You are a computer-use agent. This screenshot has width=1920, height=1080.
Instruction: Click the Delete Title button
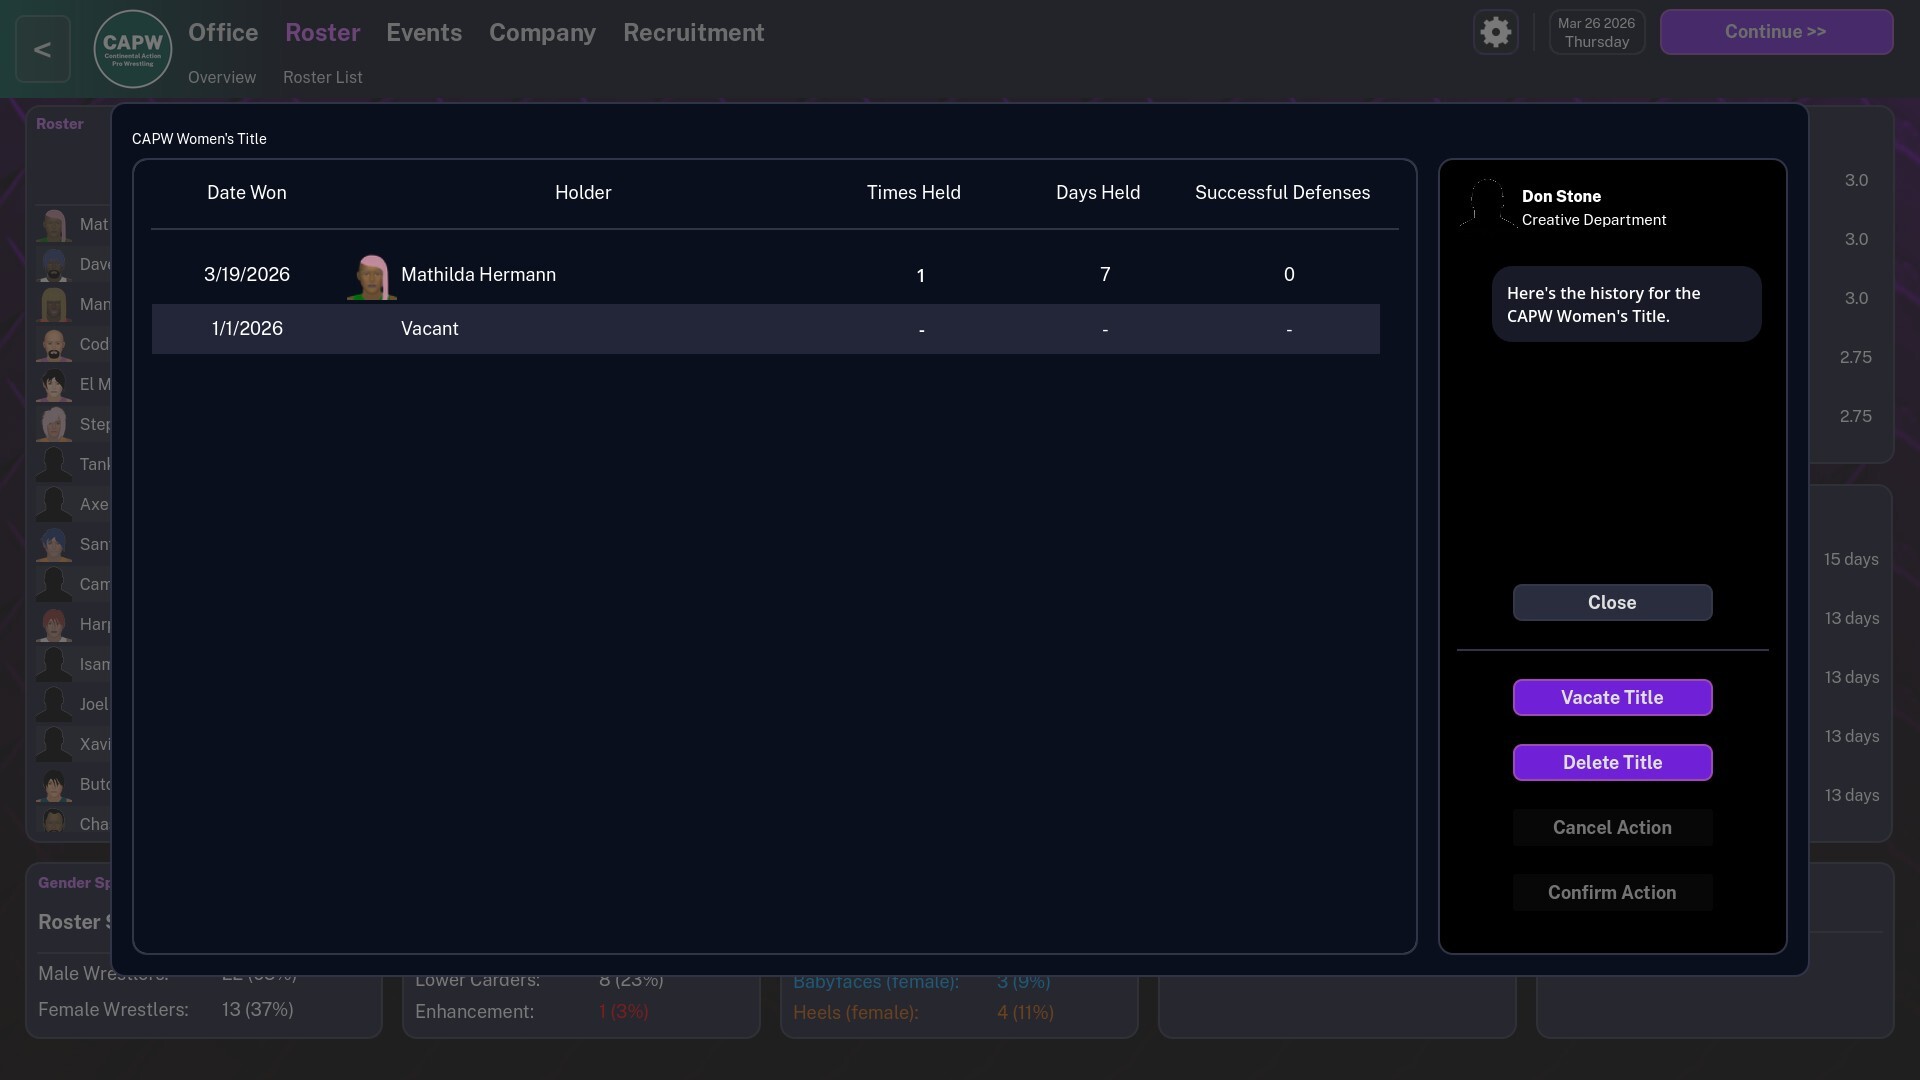[x=1612, y=762]
